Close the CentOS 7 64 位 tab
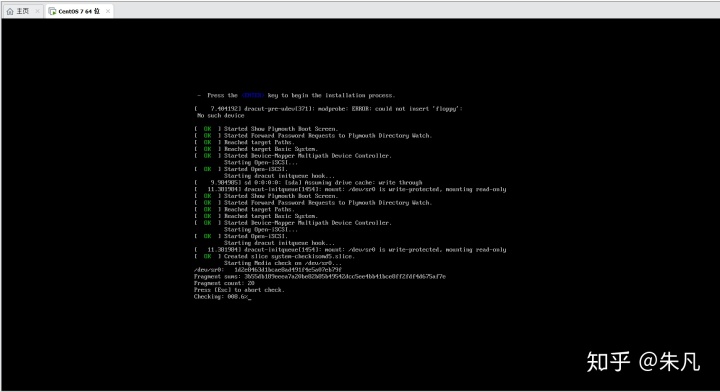The width and height of the screenshot is (720, 392). point(108,11)
